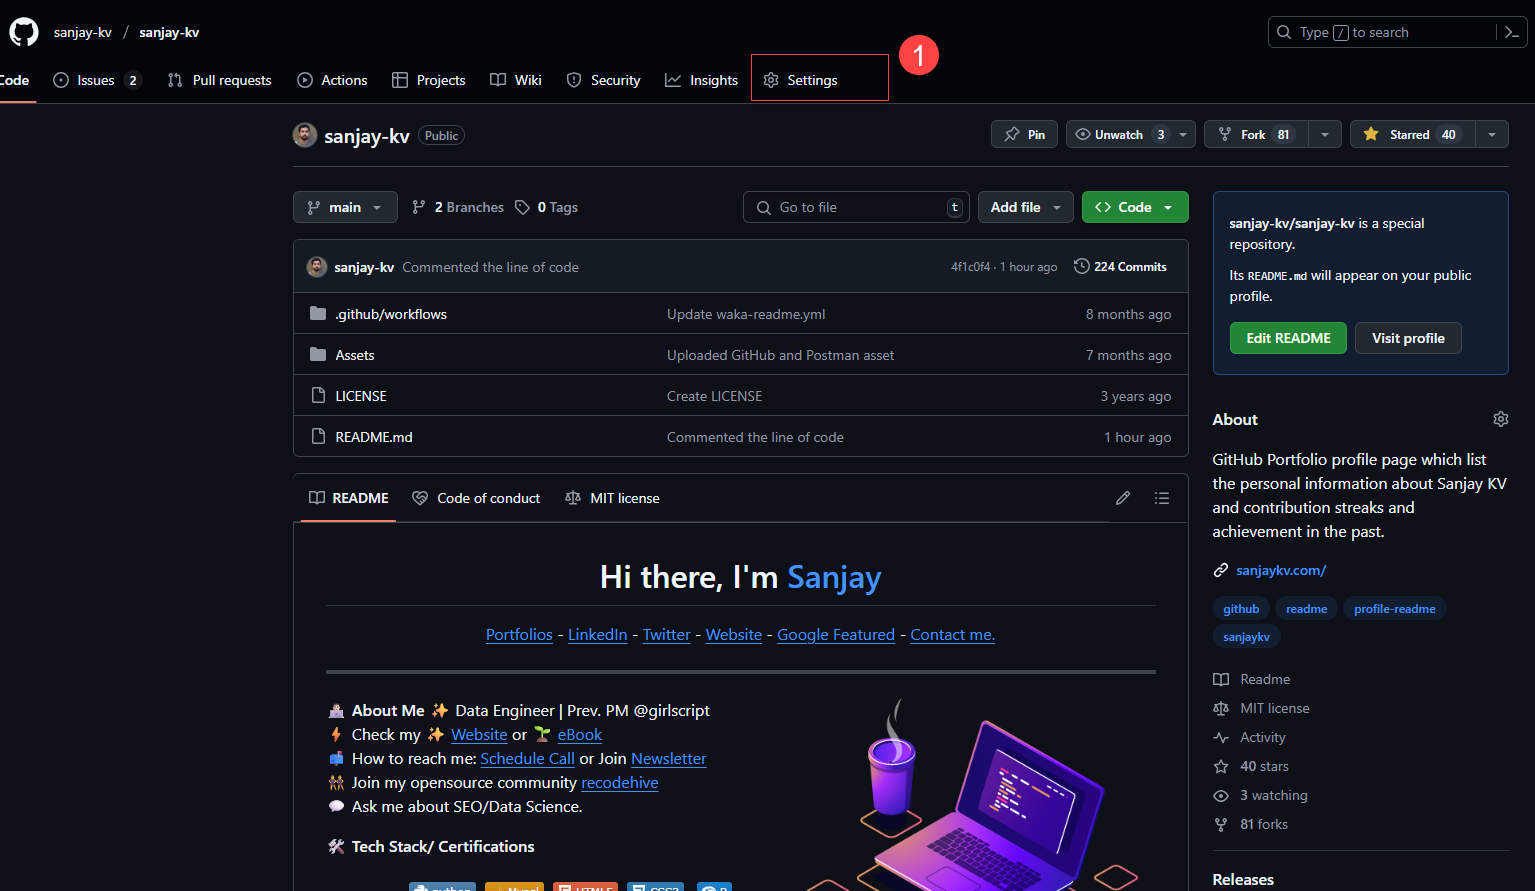Open the repository Settings tab
This screenshot has width=1535, height=891.
click(x=800, y=80)
